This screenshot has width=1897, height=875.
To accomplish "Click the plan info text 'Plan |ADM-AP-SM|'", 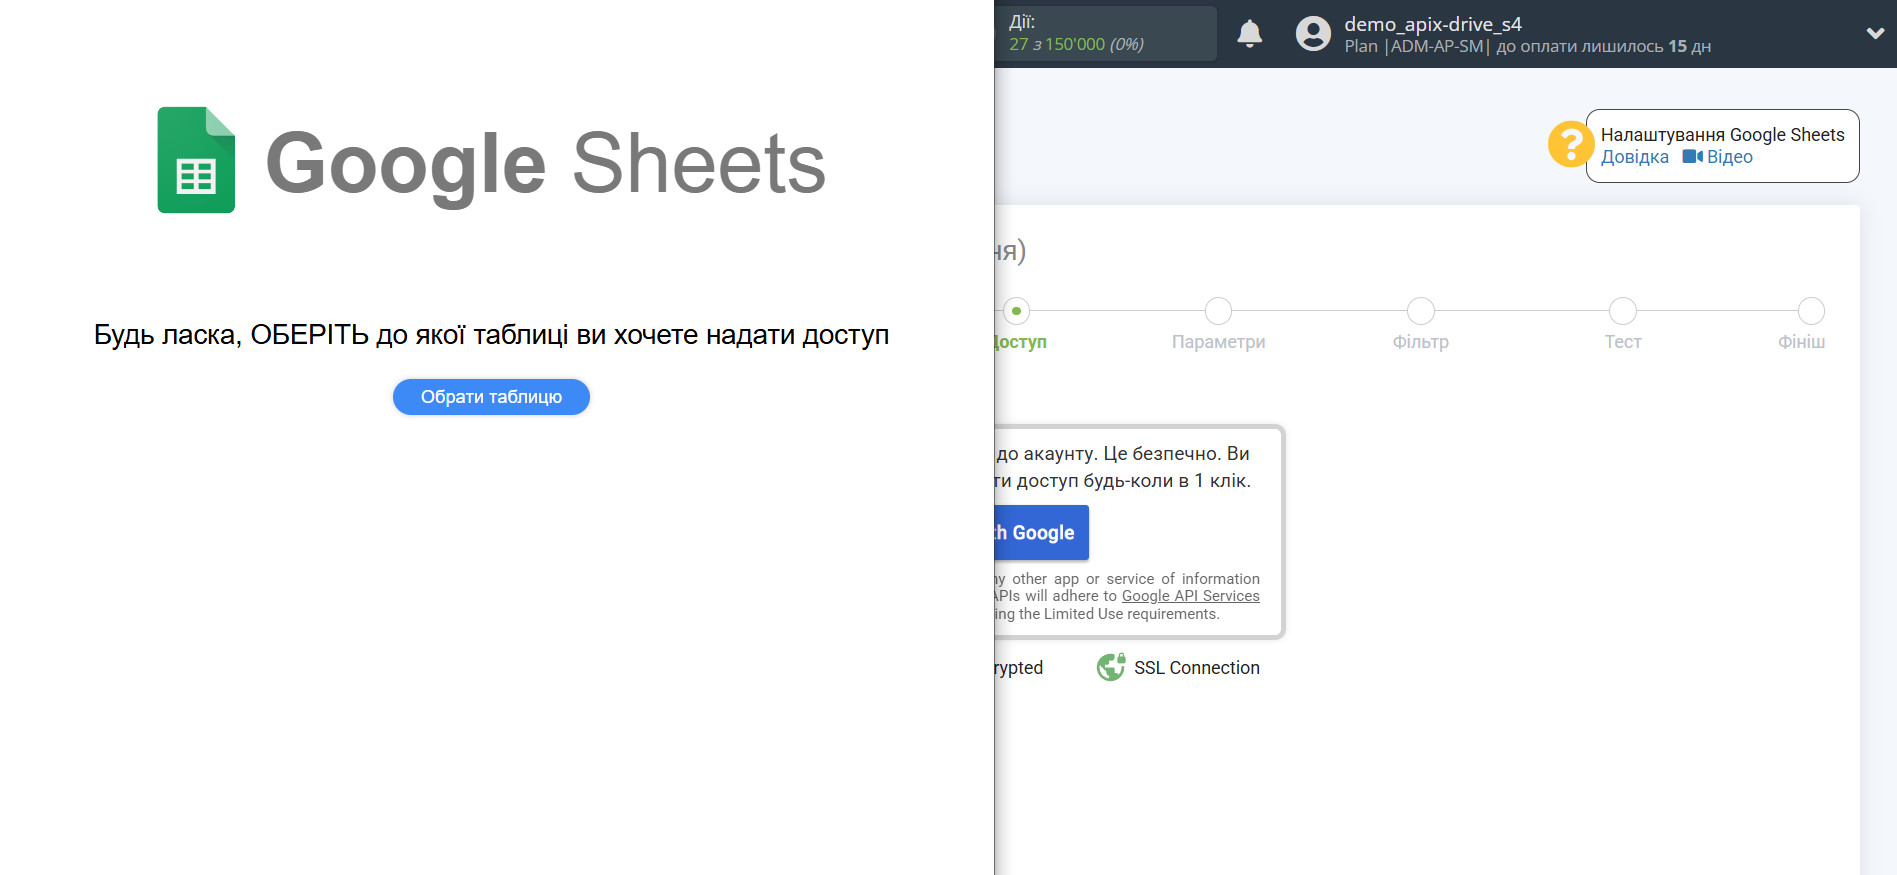I will pyautogui.click(x=1416, y=46).
